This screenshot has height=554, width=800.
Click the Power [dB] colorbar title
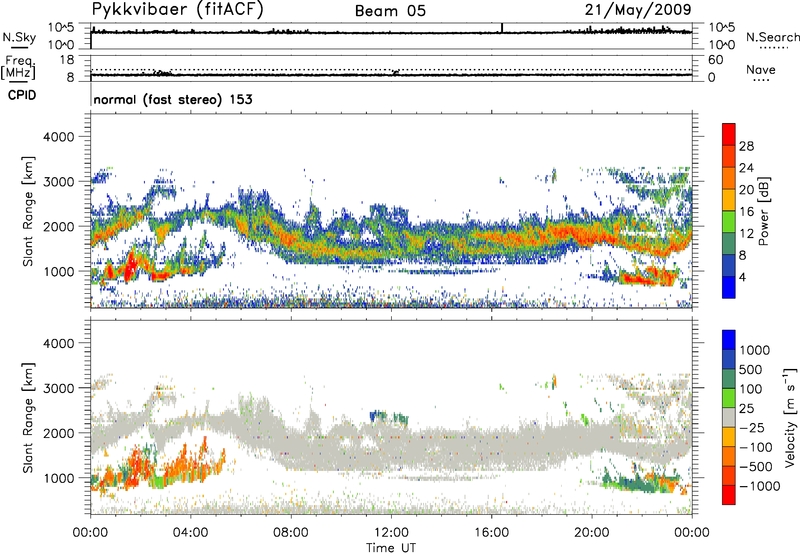(x=763, y=211)
